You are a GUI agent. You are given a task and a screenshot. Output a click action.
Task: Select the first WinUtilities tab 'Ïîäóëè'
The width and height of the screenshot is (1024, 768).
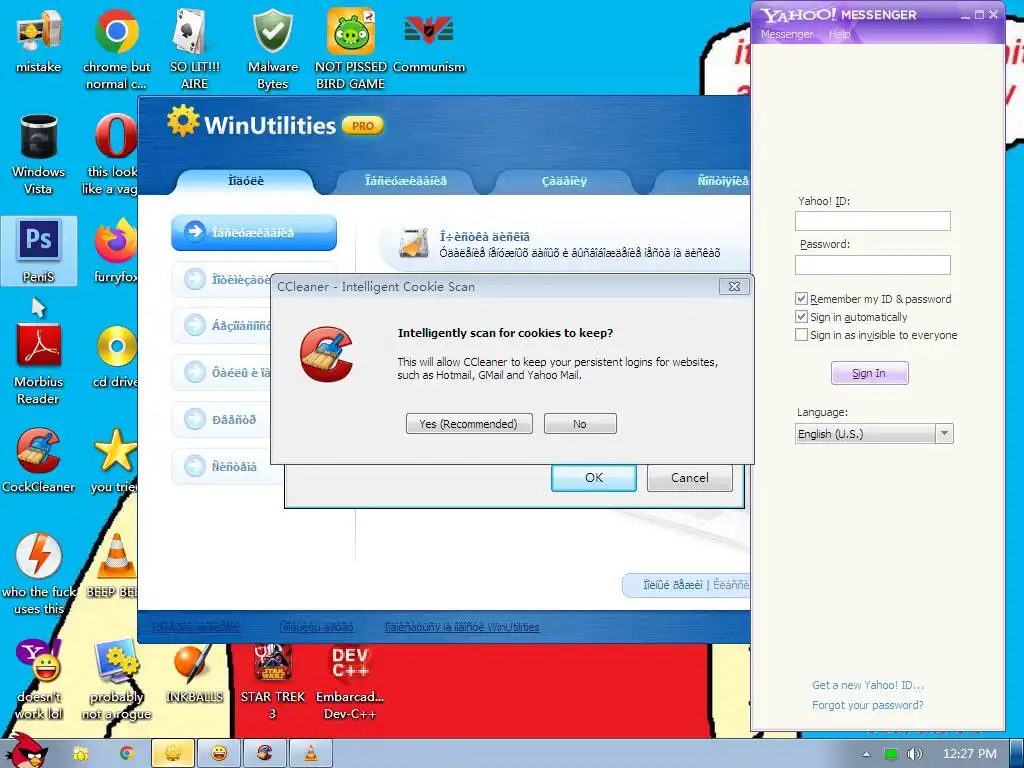[x=246, y=181]
